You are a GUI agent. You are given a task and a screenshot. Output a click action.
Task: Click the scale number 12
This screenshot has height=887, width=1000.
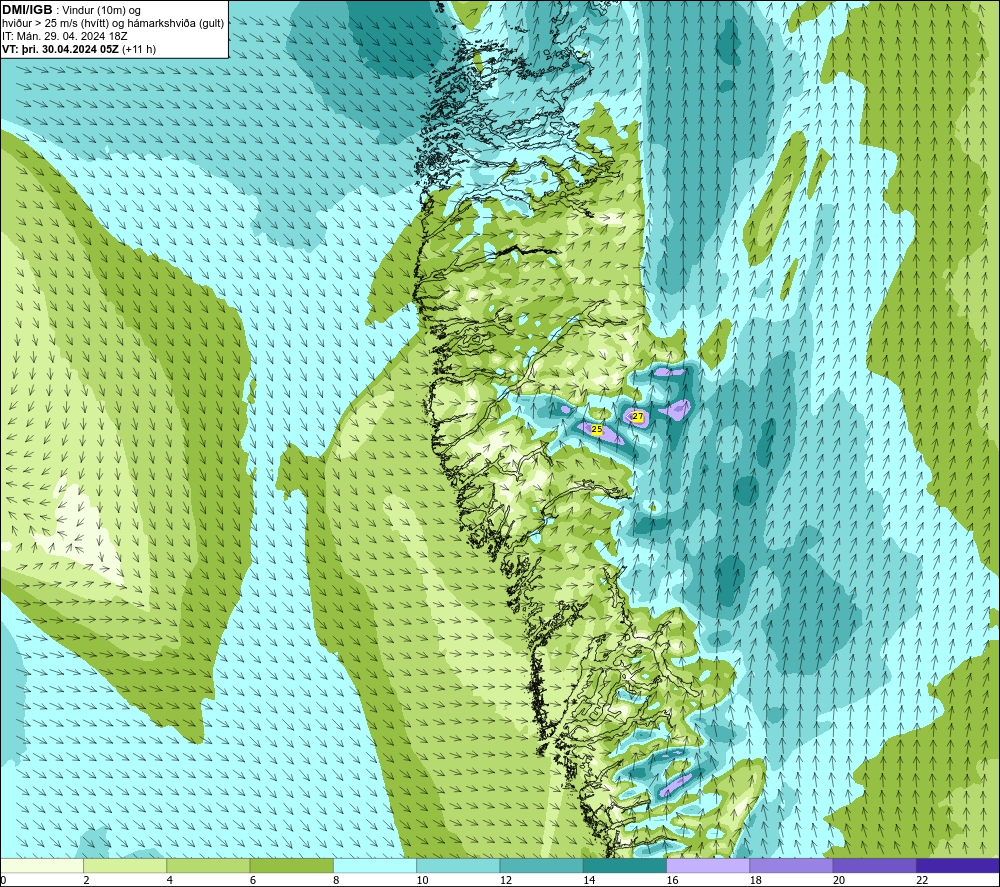(506, 880)
